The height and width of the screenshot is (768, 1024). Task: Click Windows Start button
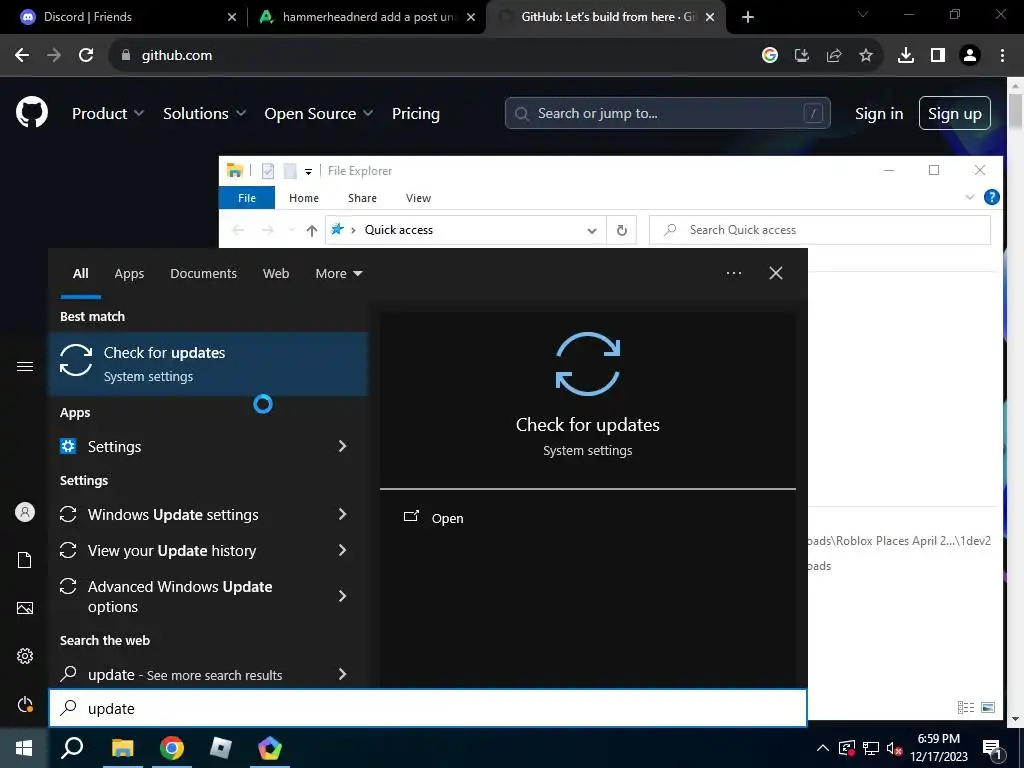pyautogui.click(x=24, y=748)
